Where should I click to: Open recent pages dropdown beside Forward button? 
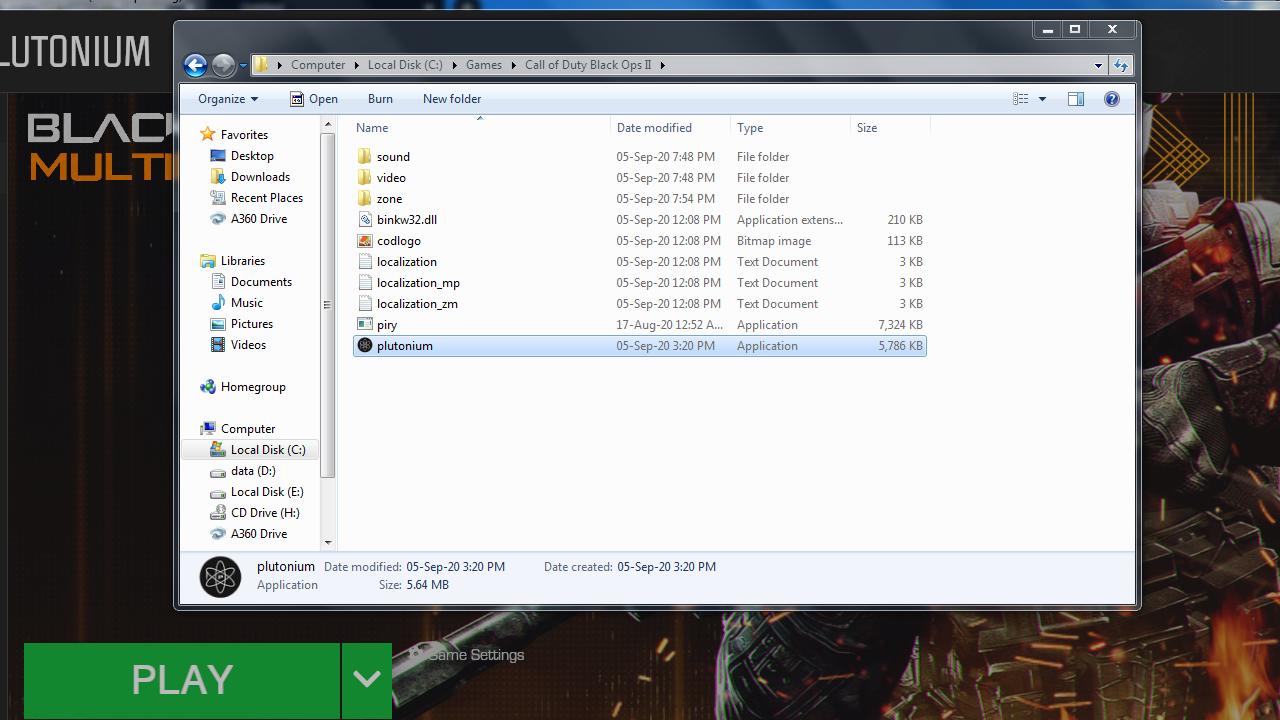pyautogui.click(x=243, y=66)
